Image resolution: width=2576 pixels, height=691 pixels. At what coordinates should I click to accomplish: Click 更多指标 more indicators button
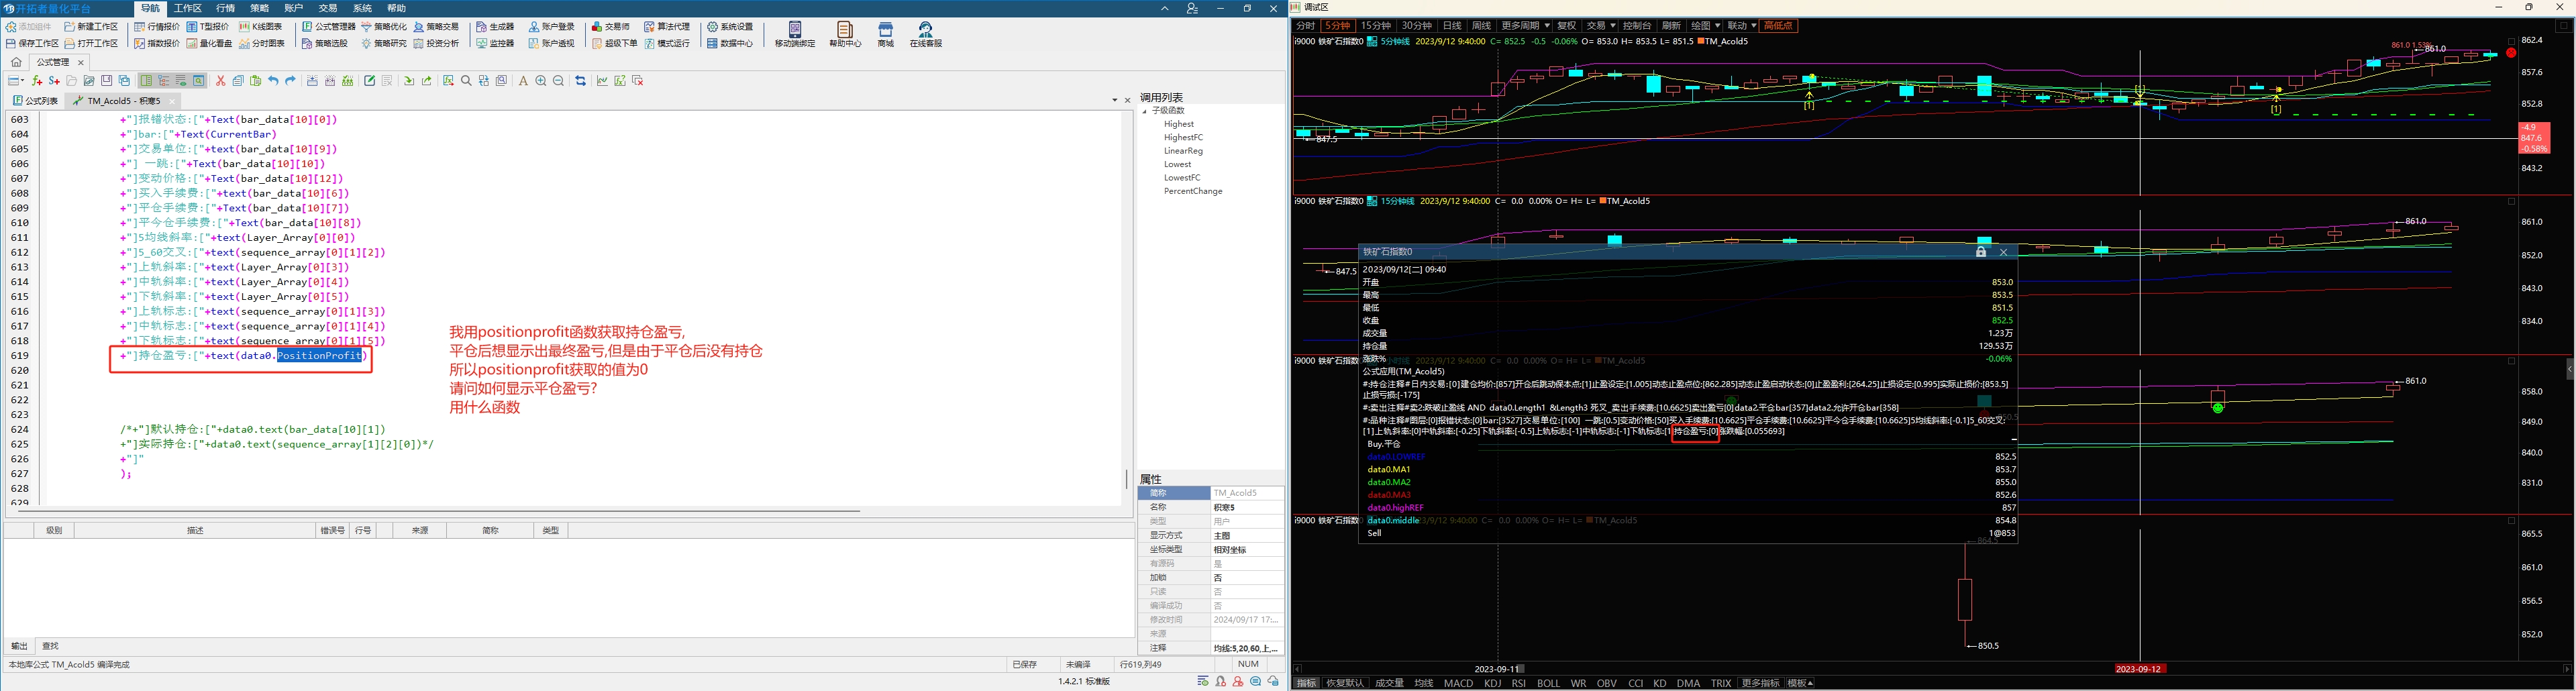pyautogui.click(x=1760, y=683)
